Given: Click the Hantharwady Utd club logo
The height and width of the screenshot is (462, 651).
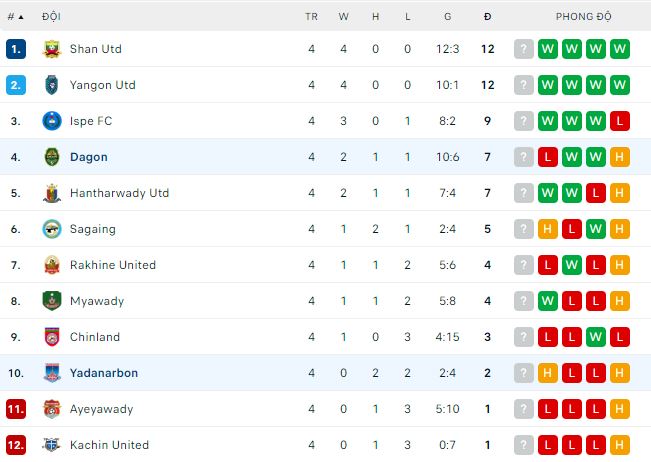Looking at the screenshot, I should 52,193.
